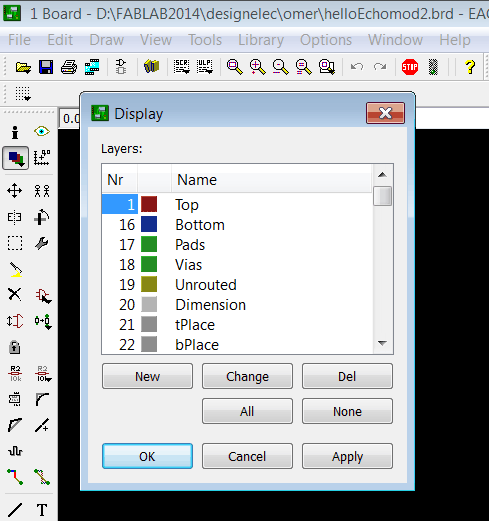Run a script with the SCR icon
This screenshot has height=521, width=489.
pos(182,67)
